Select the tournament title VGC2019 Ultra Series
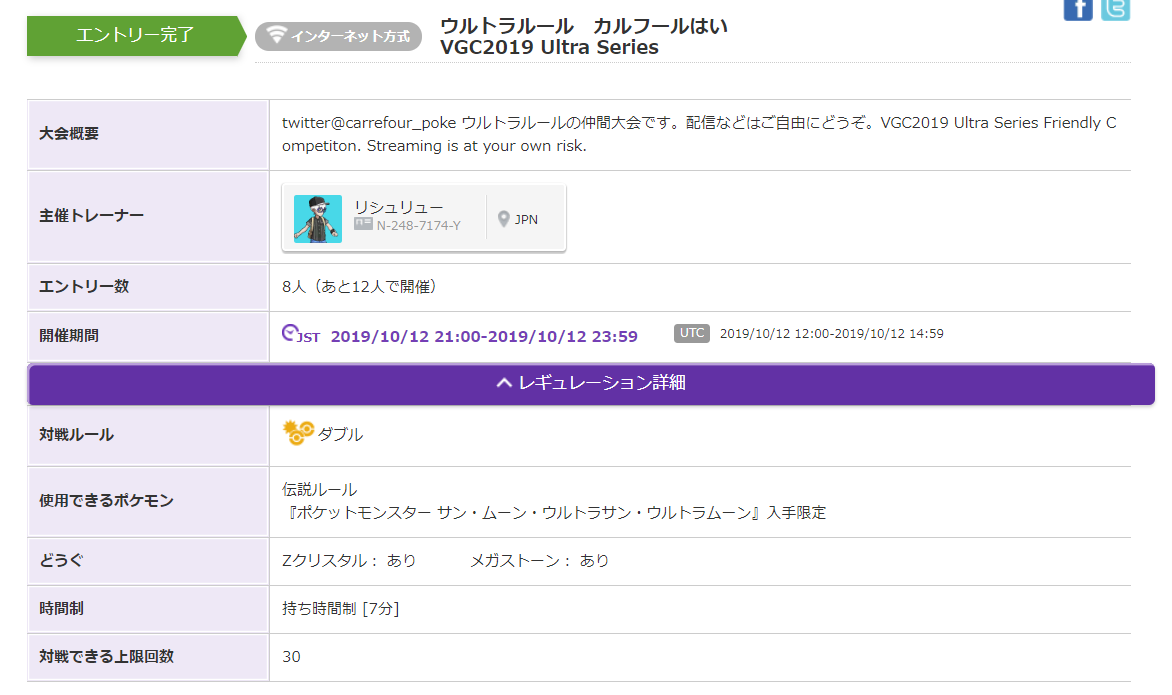This screenshot has width=1172, height=695. [549, 47]
